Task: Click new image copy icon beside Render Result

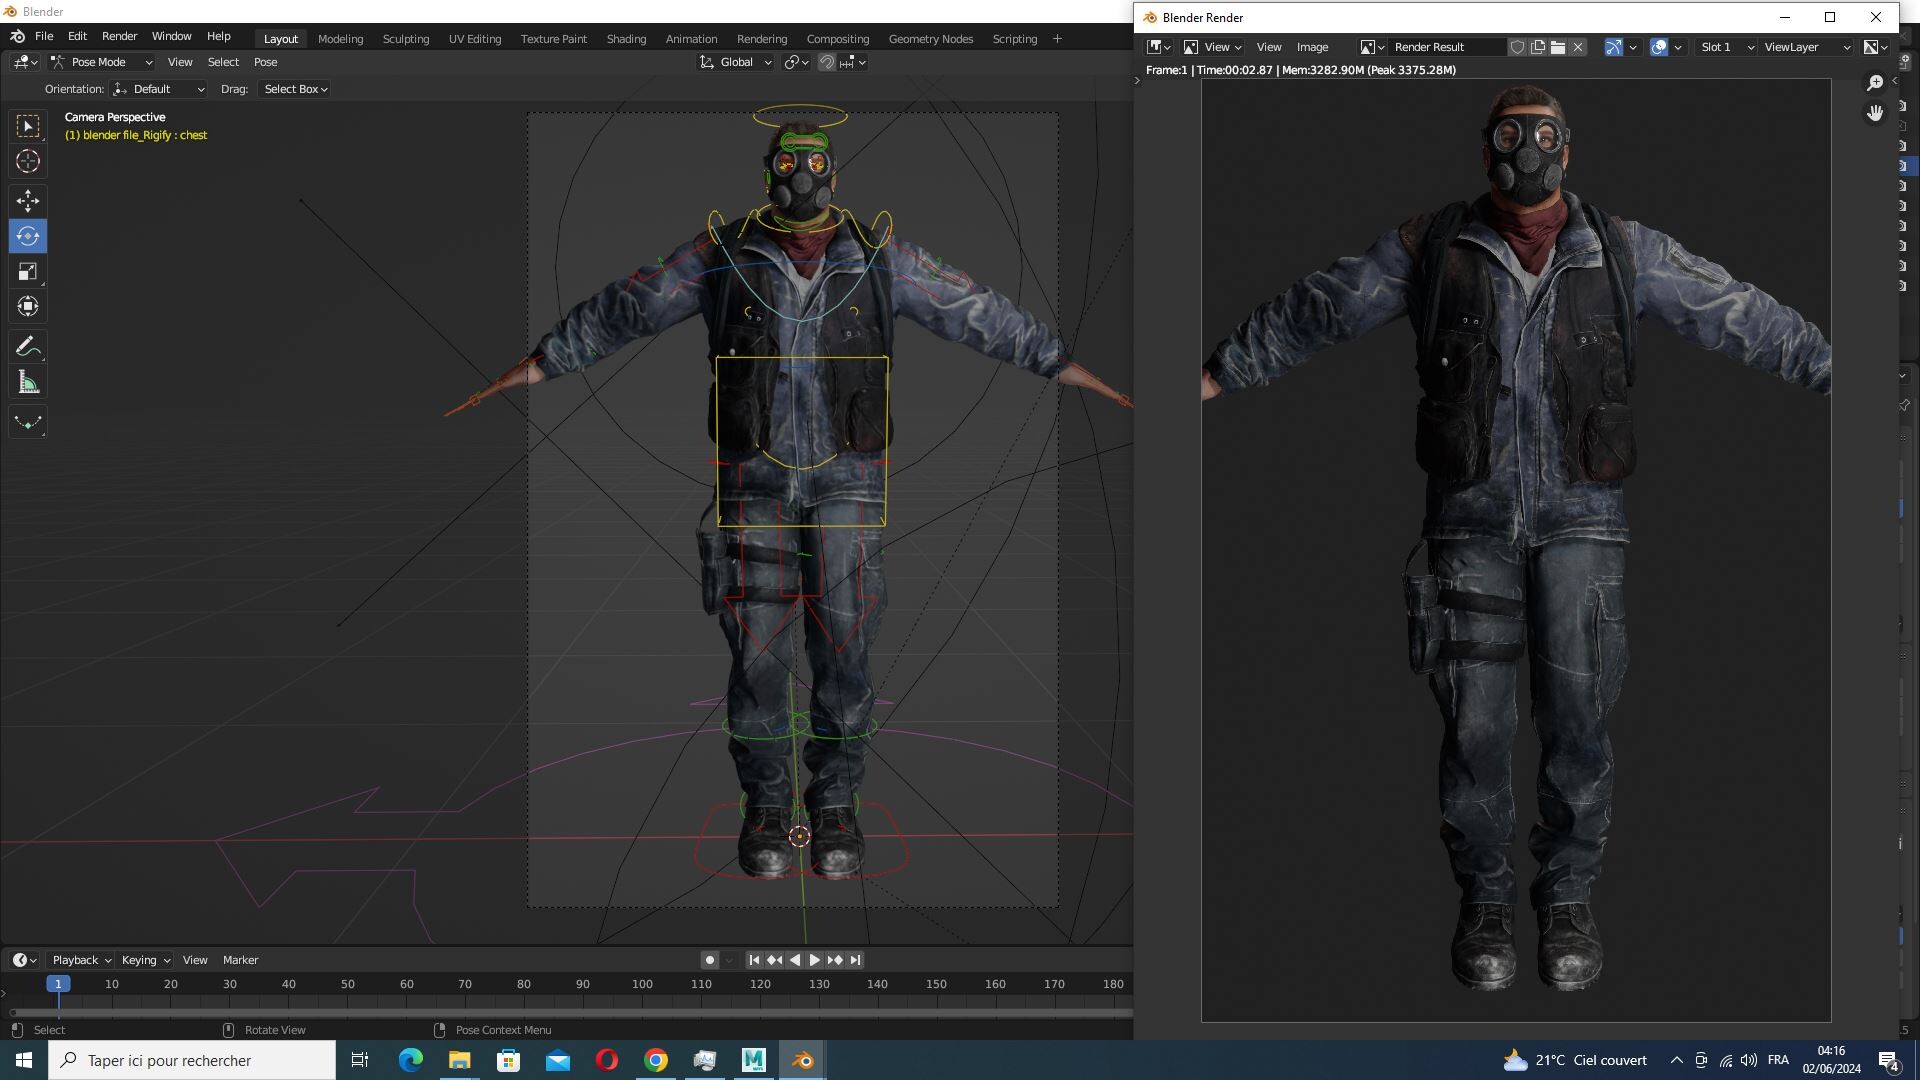Action: (1538, 47)
